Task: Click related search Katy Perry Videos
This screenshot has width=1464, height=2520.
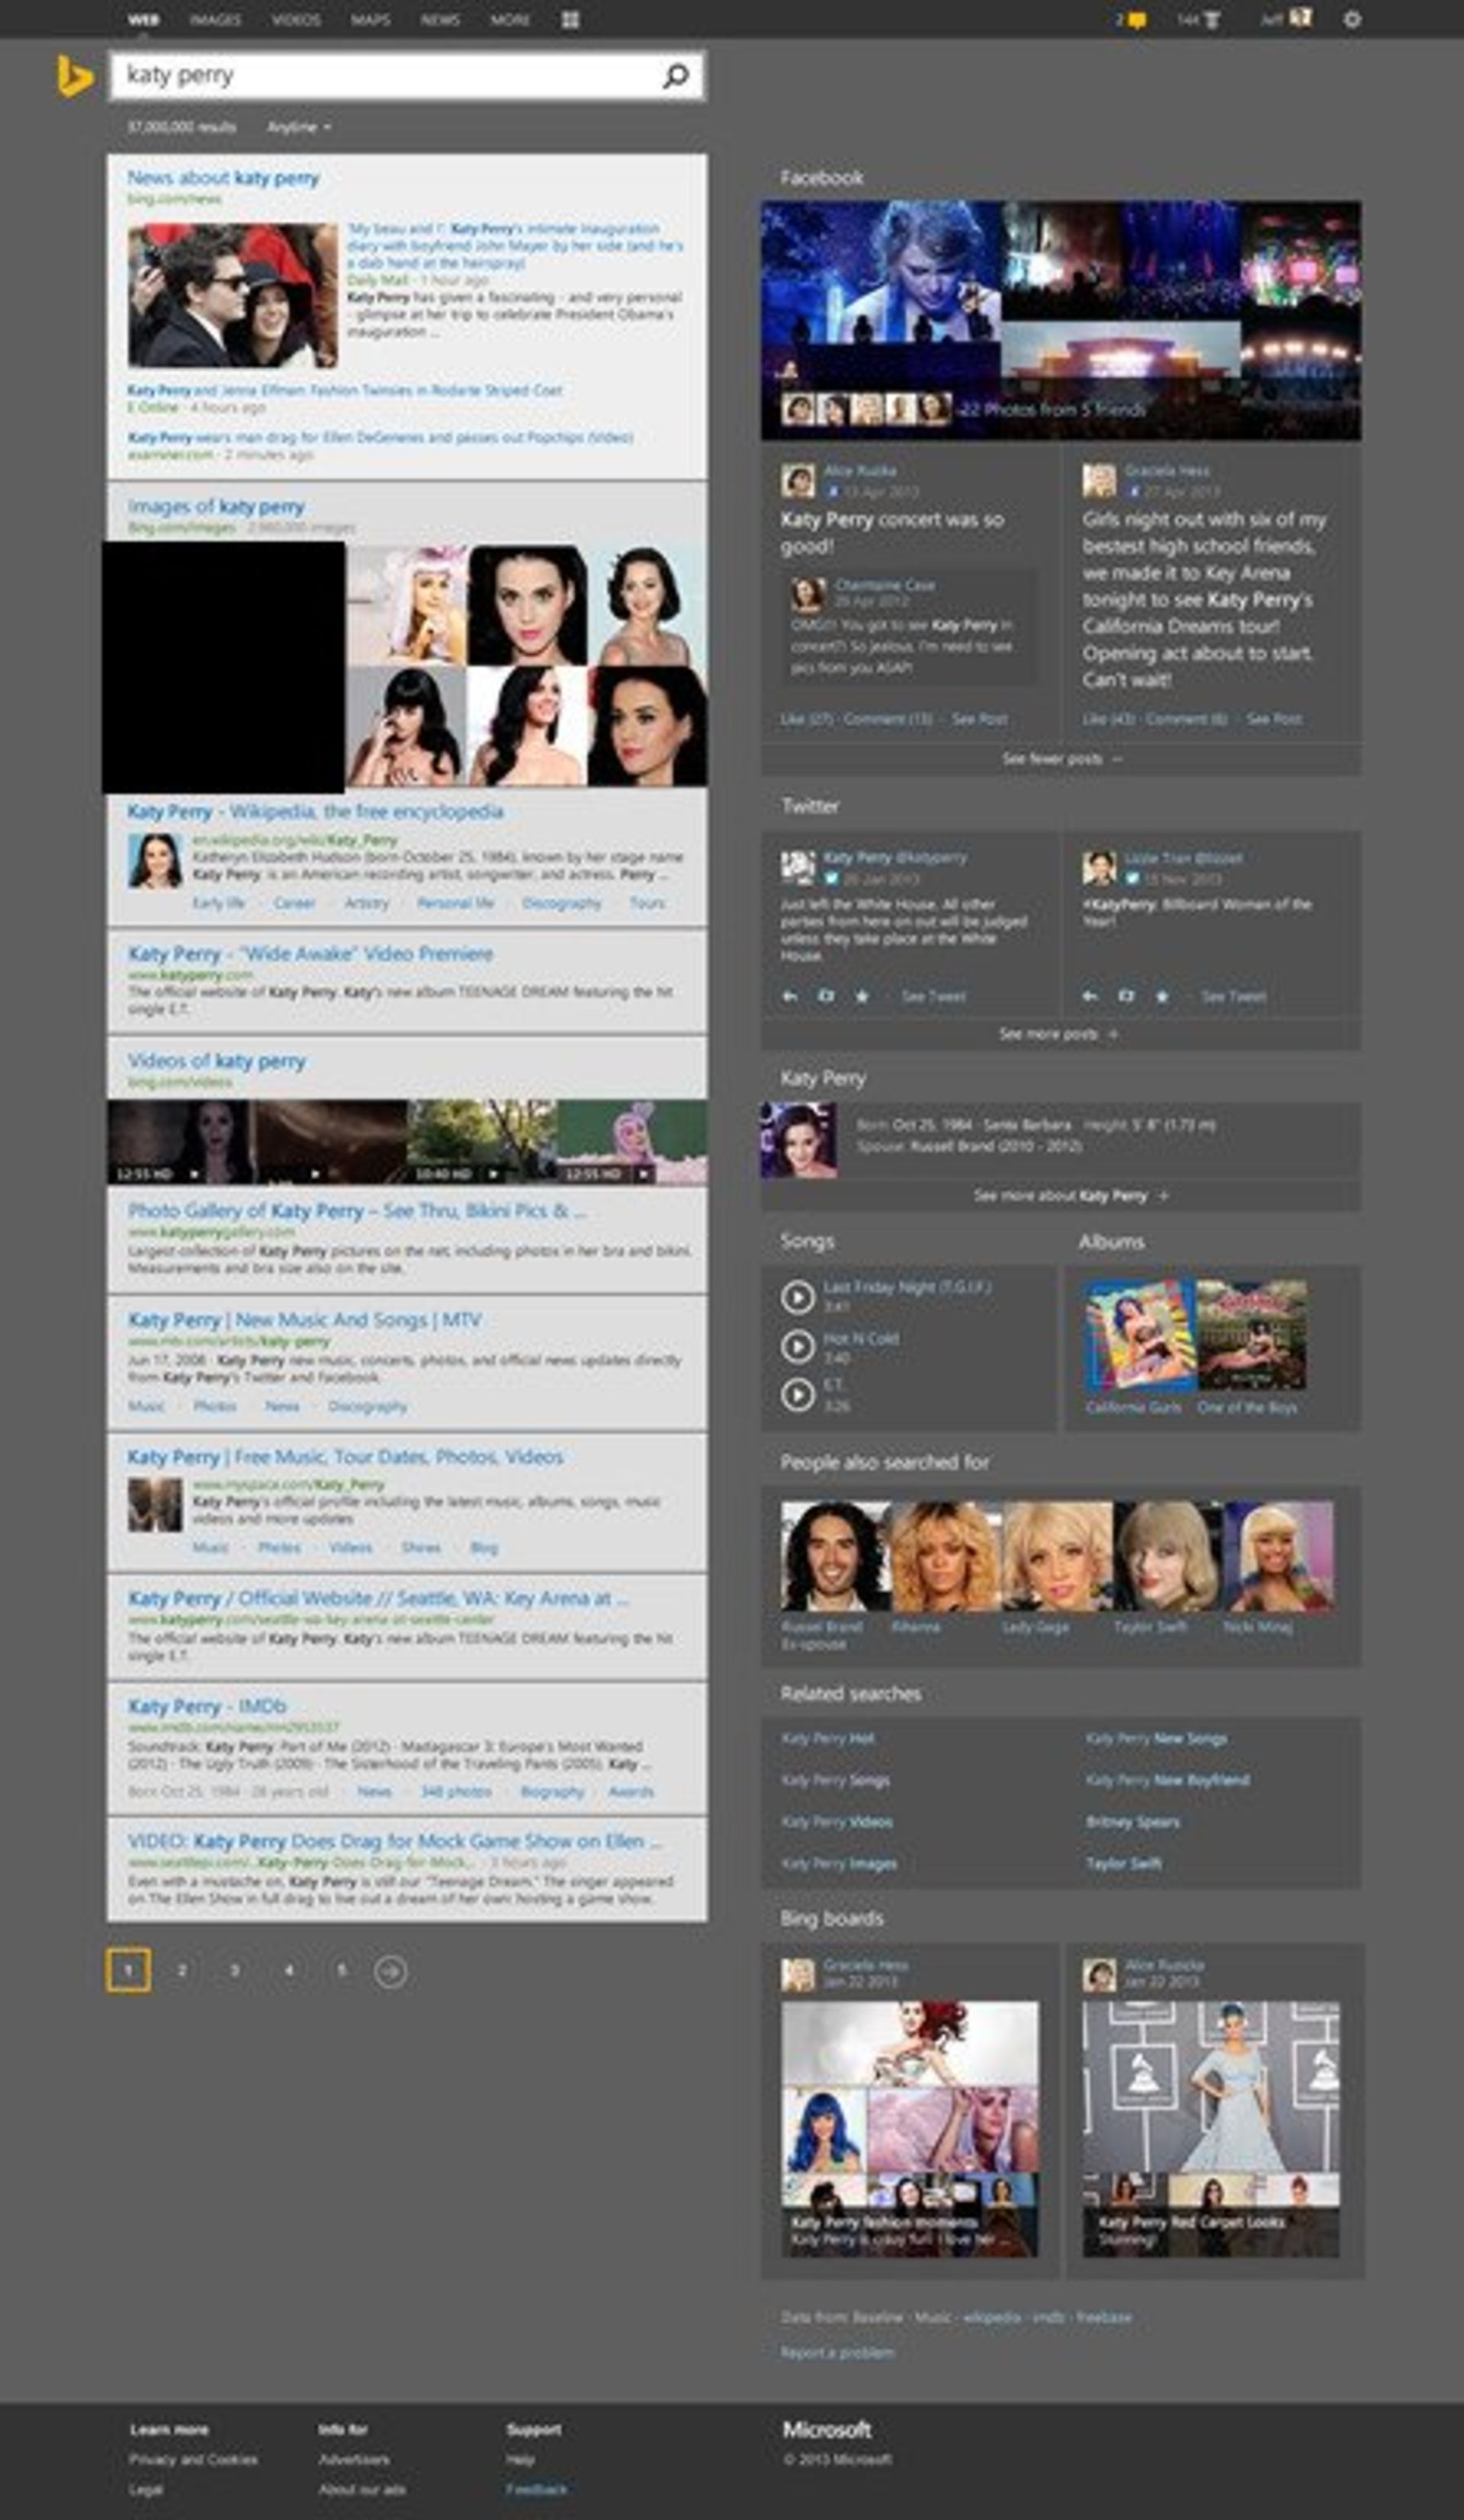Action: [x=837, y=1822]
